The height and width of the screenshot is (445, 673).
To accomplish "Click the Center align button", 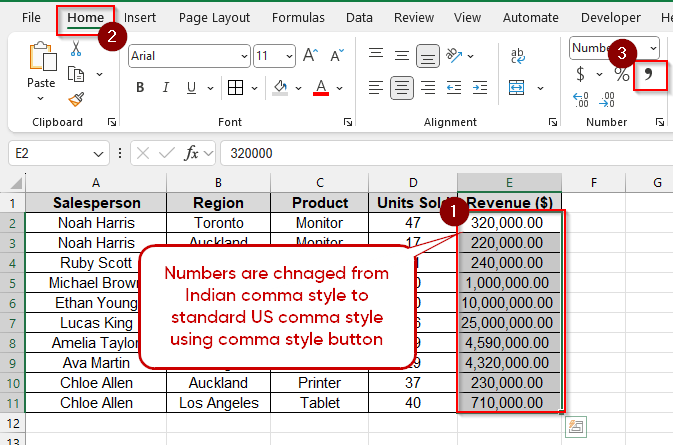I will tap(401, 88).
